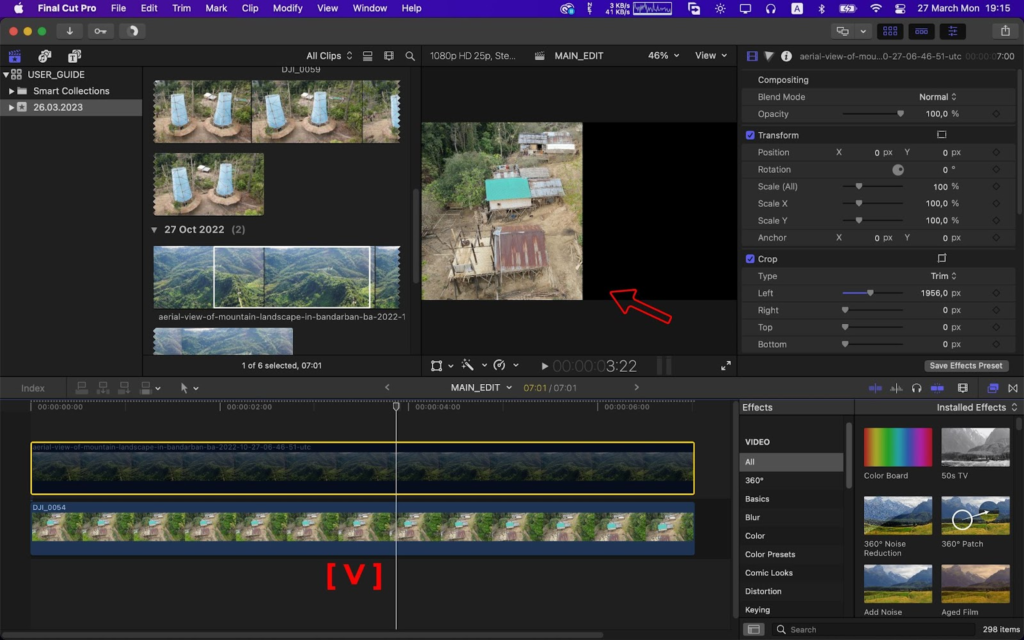Click the browser search magnifier icon

pos(410,56)
